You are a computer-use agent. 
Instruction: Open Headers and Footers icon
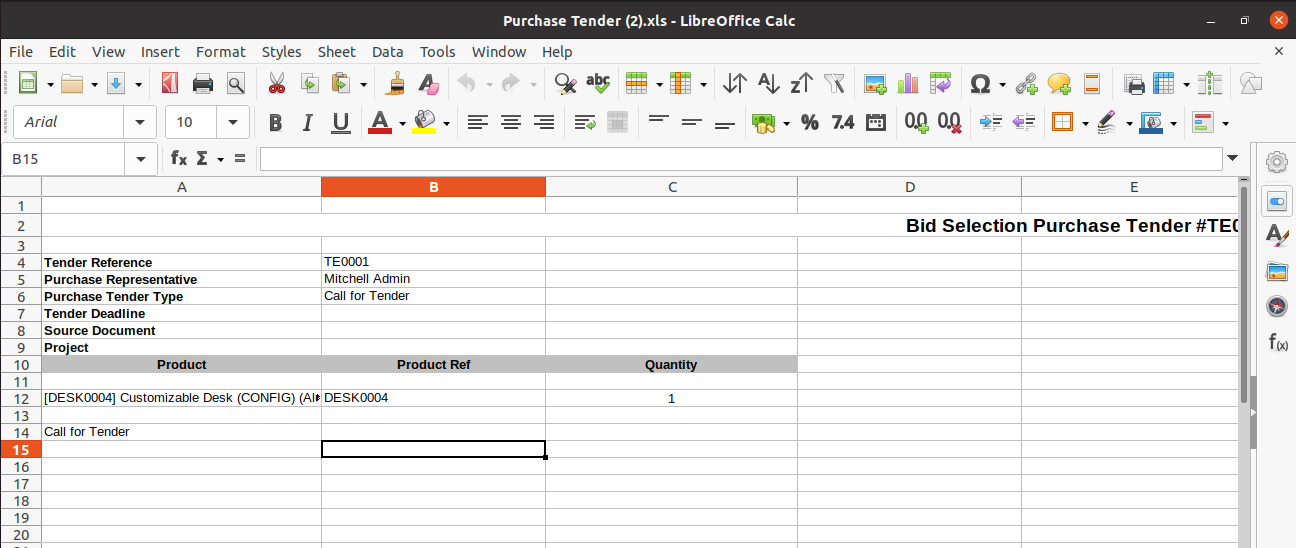(x=1092, y=83)
